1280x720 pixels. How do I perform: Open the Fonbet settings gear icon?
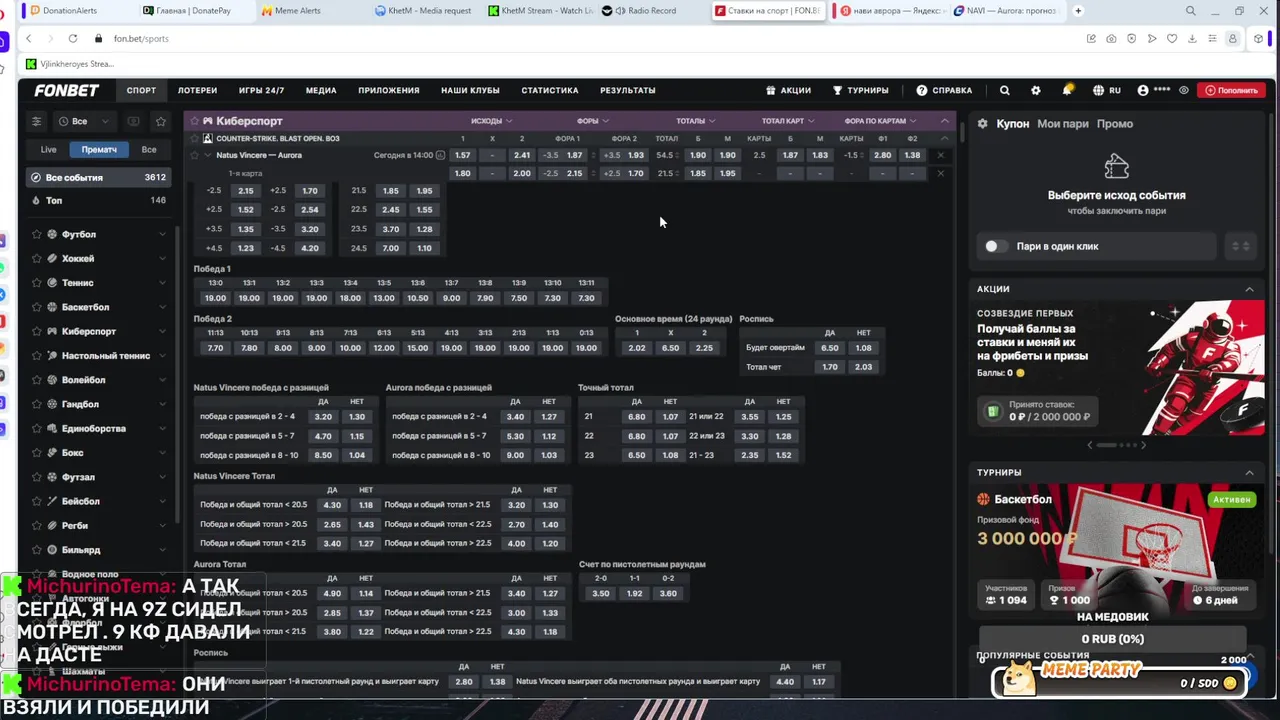click(1036, 90)
